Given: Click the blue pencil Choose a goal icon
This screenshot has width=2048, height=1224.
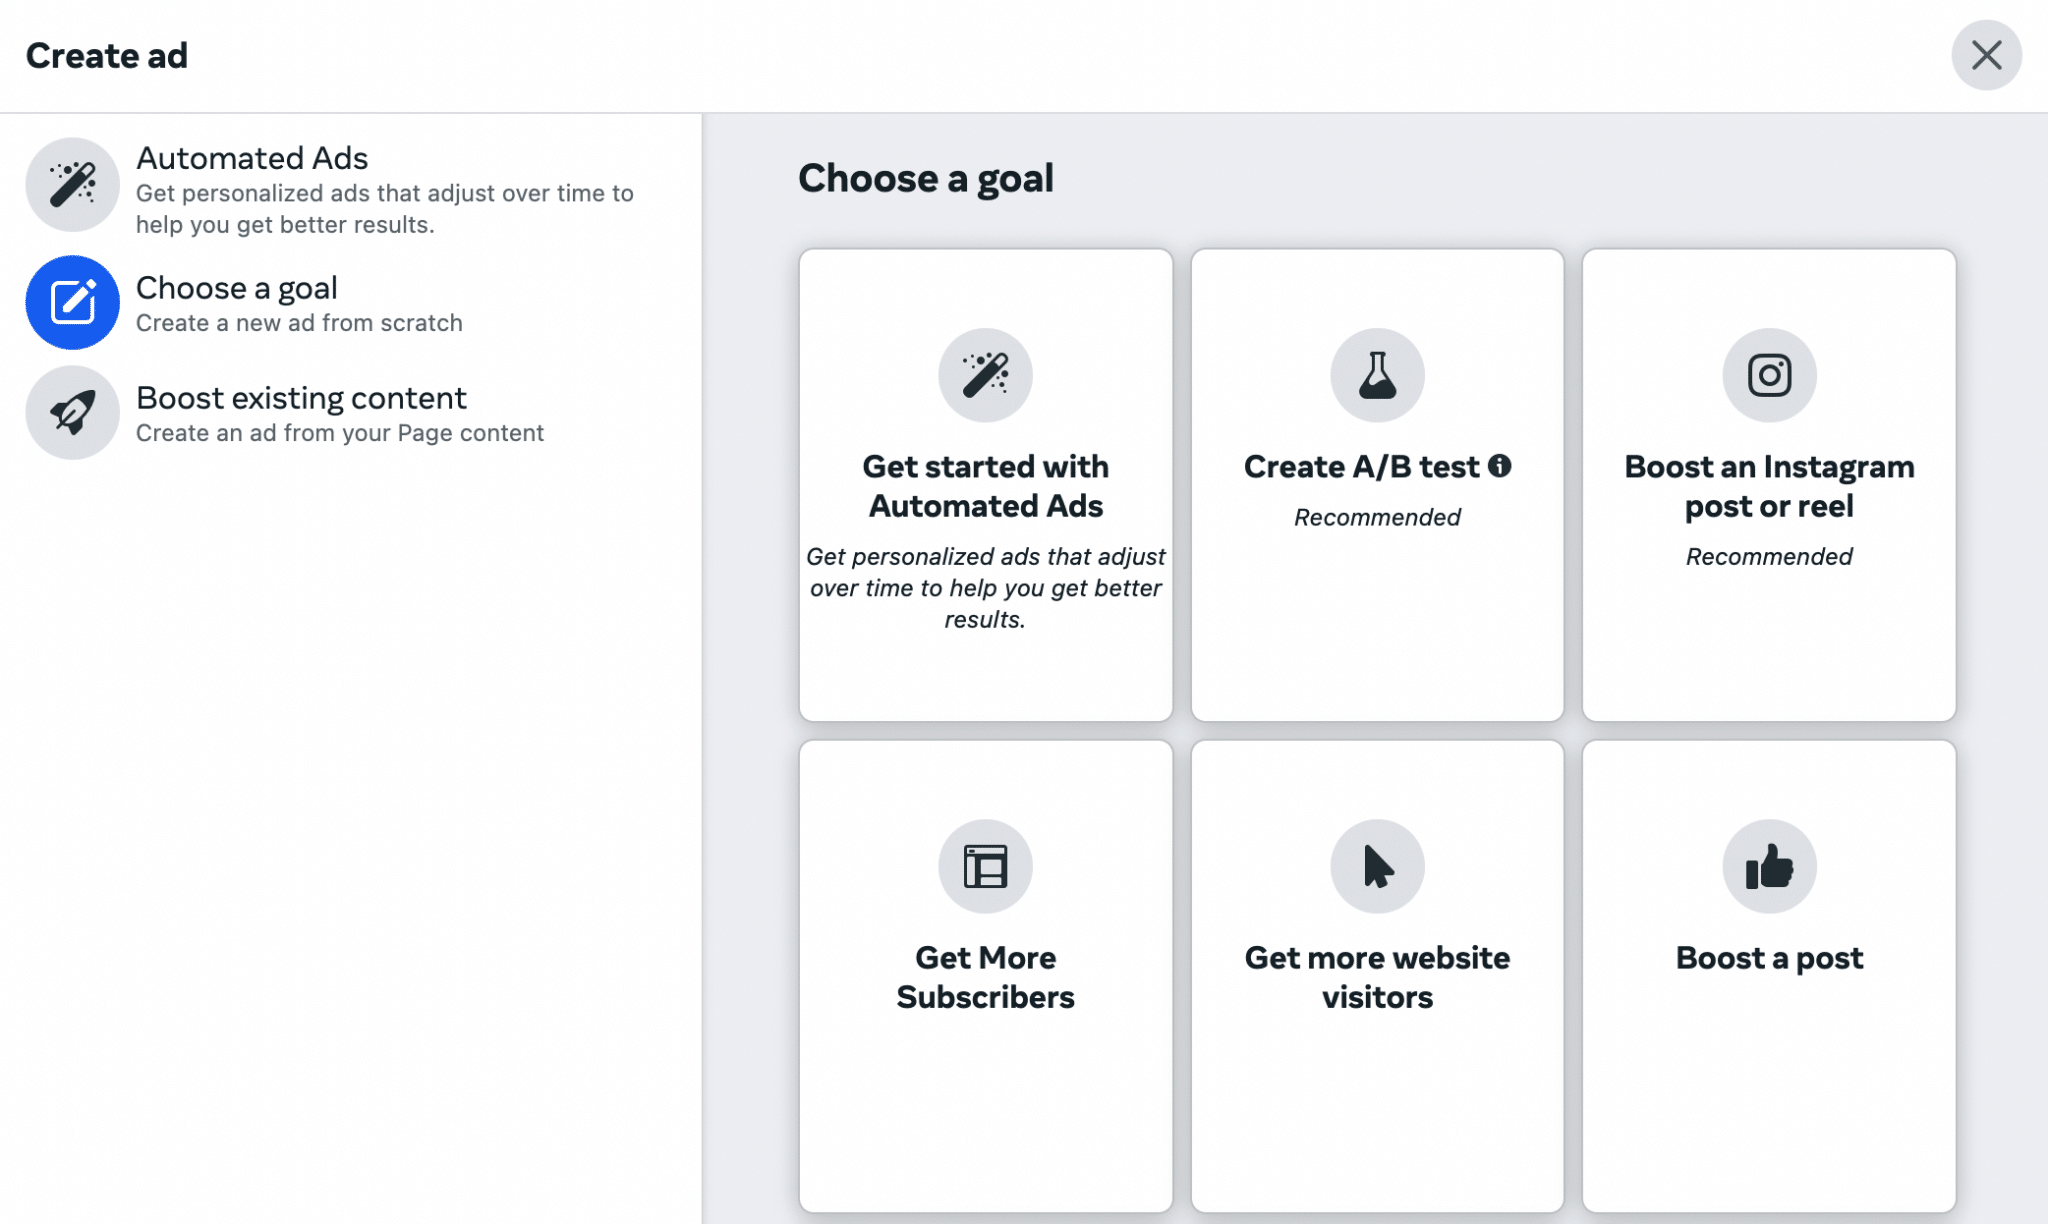Looking at the screenshot, I should pyautogui.click(x=72, y=302).
